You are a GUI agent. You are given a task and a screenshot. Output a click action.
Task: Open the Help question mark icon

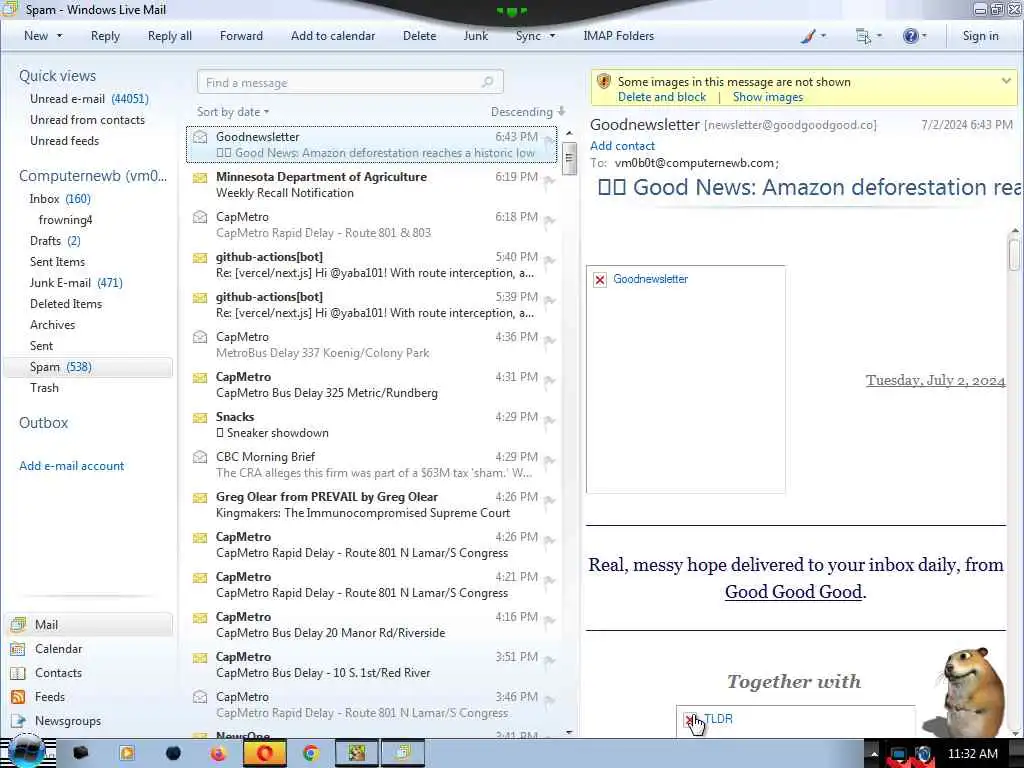(910, 36)
